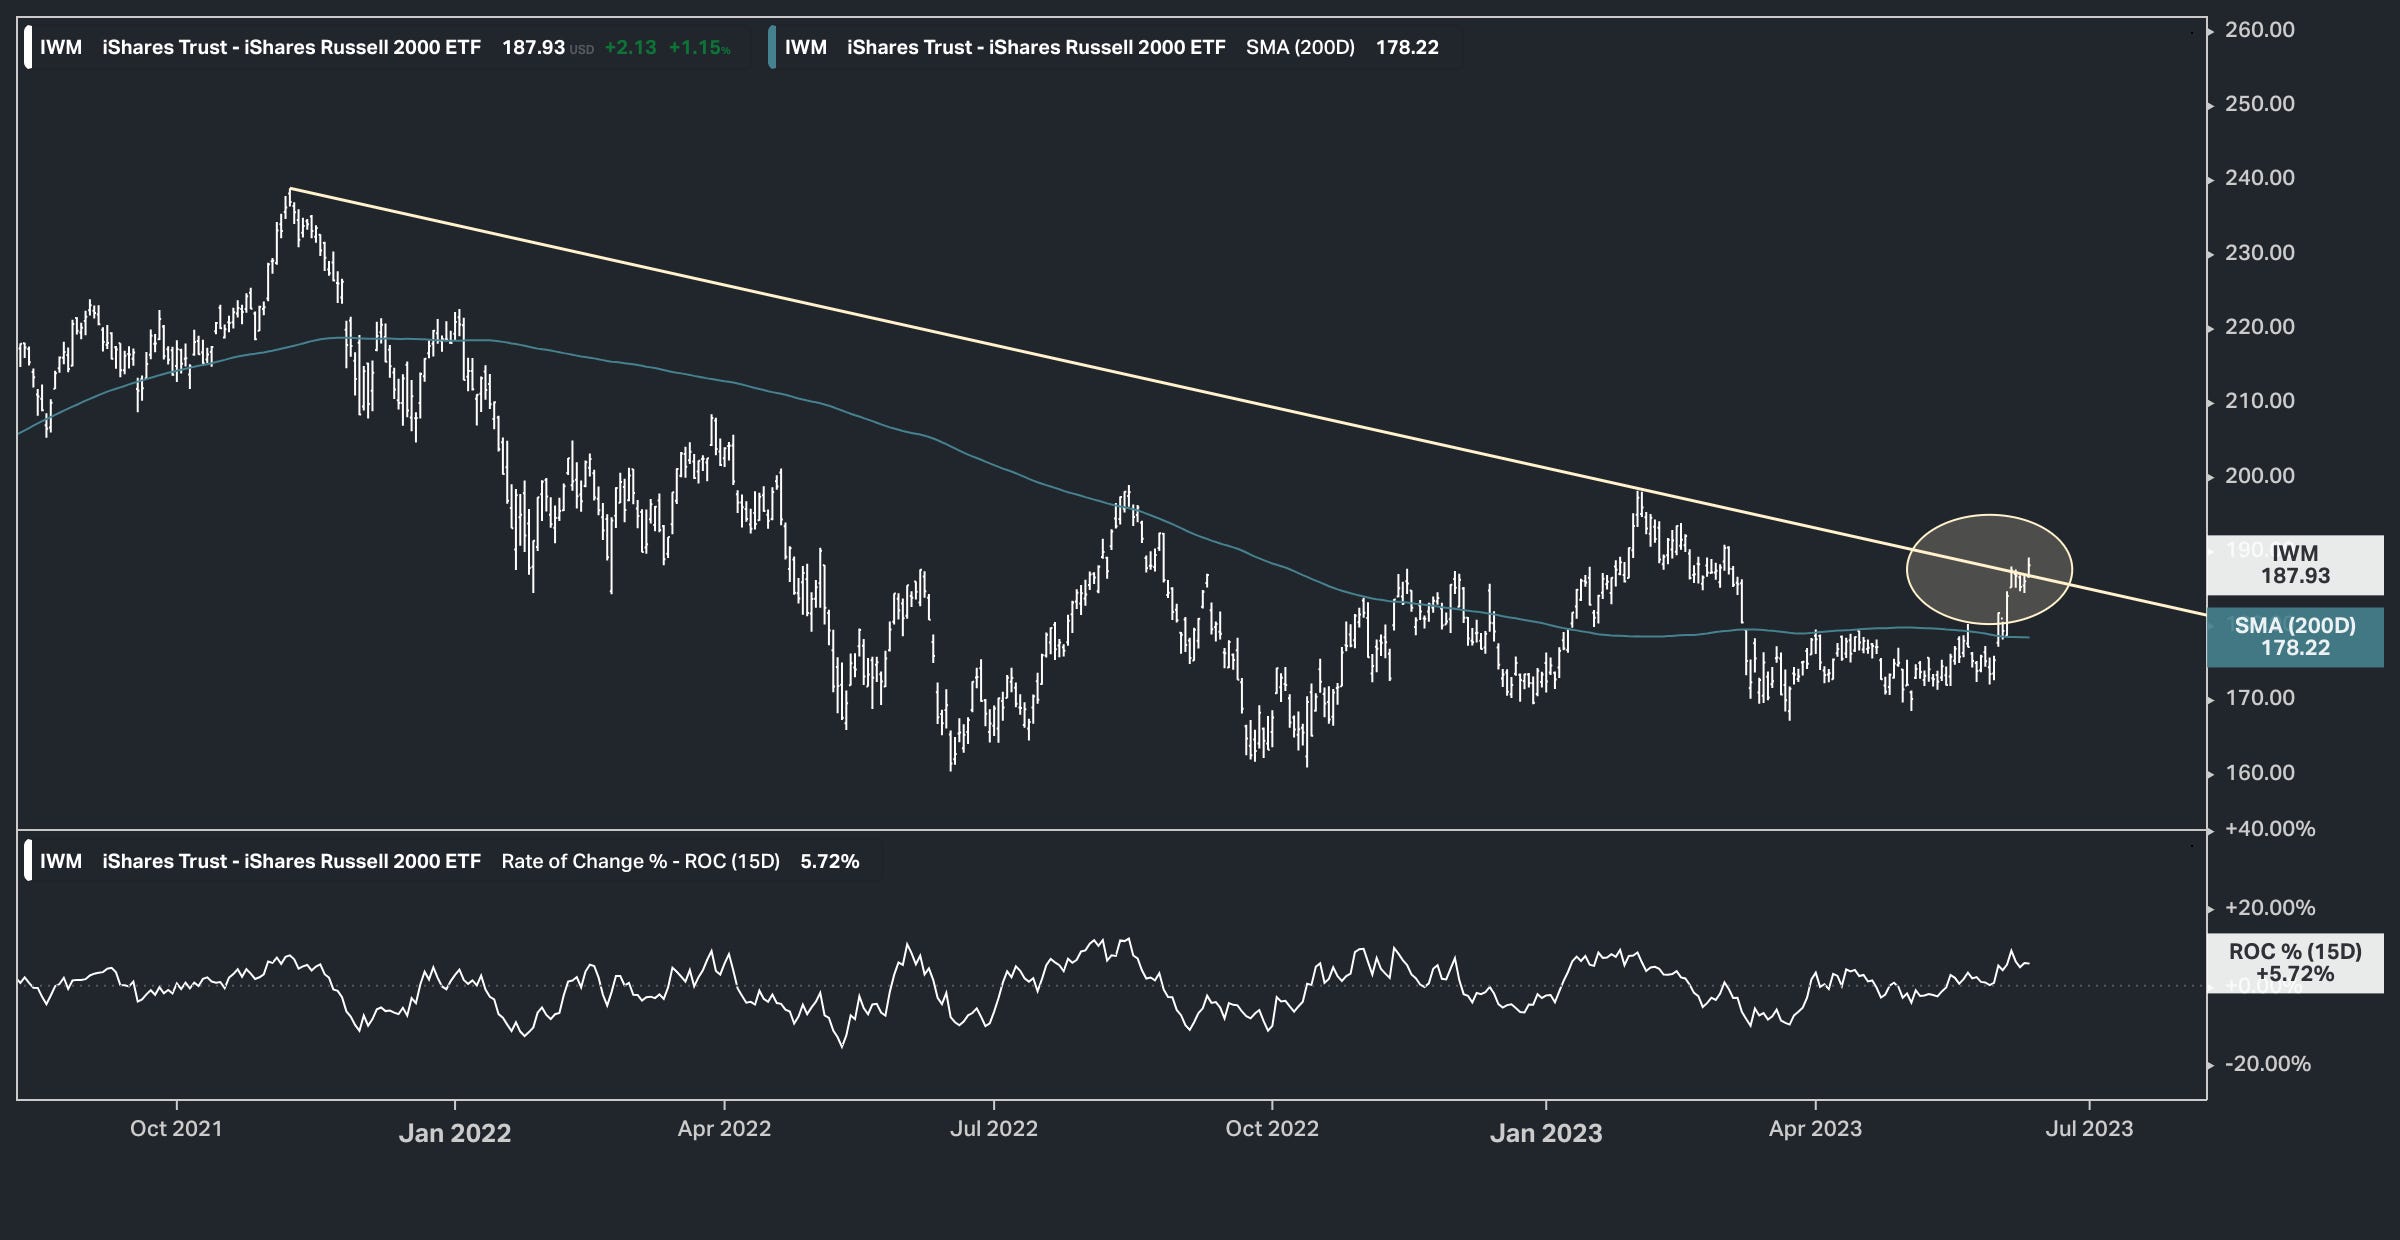The height and width of the screenshot is (1240, 2400).
Task: Click the Oct 2021 date axis label
Action: tap(176, 1129)
